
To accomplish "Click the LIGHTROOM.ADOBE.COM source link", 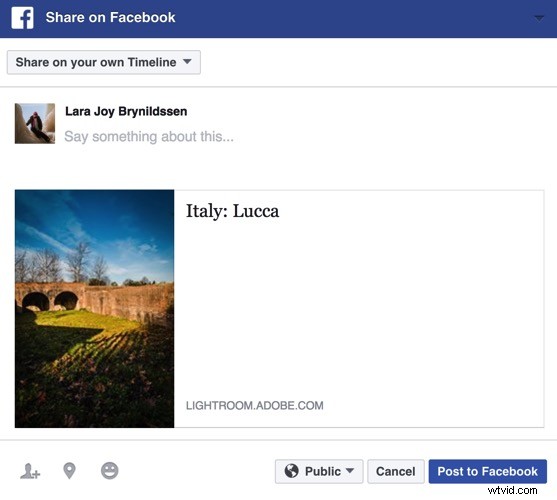I will coord(255,405).
